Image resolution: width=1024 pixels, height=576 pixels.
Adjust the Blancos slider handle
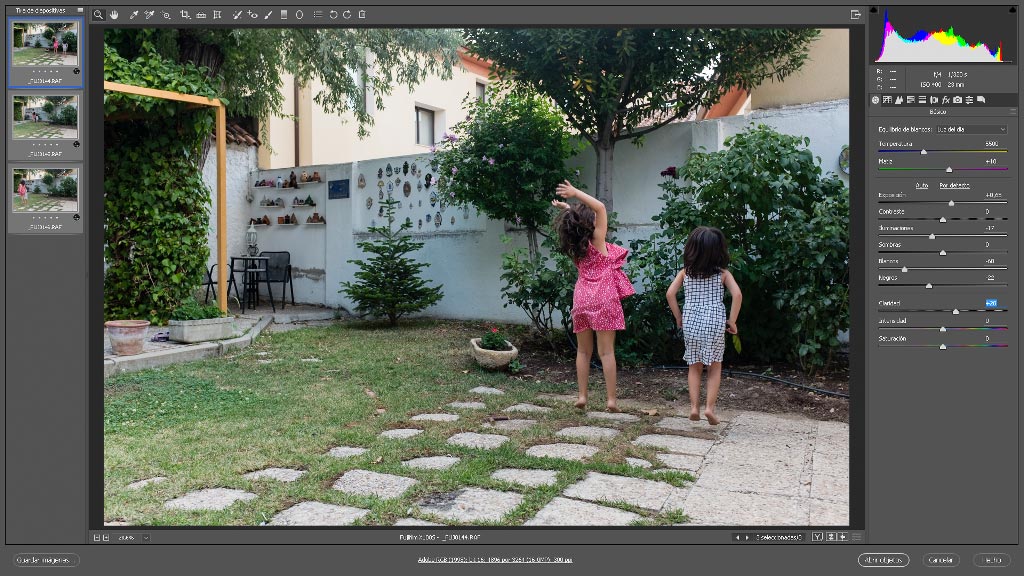click(x=904, y=269)
